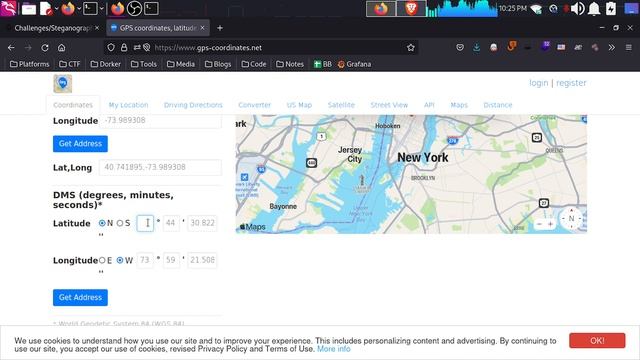
Task: Open Firefox launcher beside the text editor
Action: point(68,9)
